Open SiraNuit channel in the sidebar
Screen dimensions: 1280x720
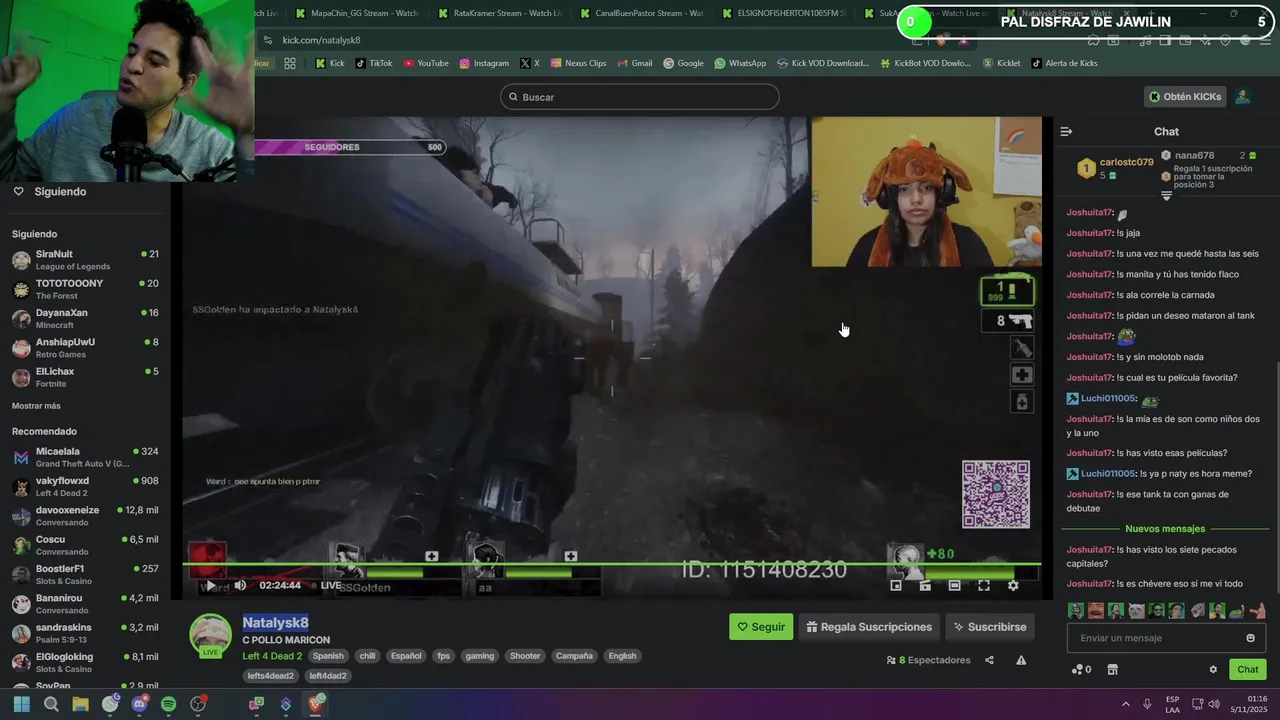tap(85, 260)
